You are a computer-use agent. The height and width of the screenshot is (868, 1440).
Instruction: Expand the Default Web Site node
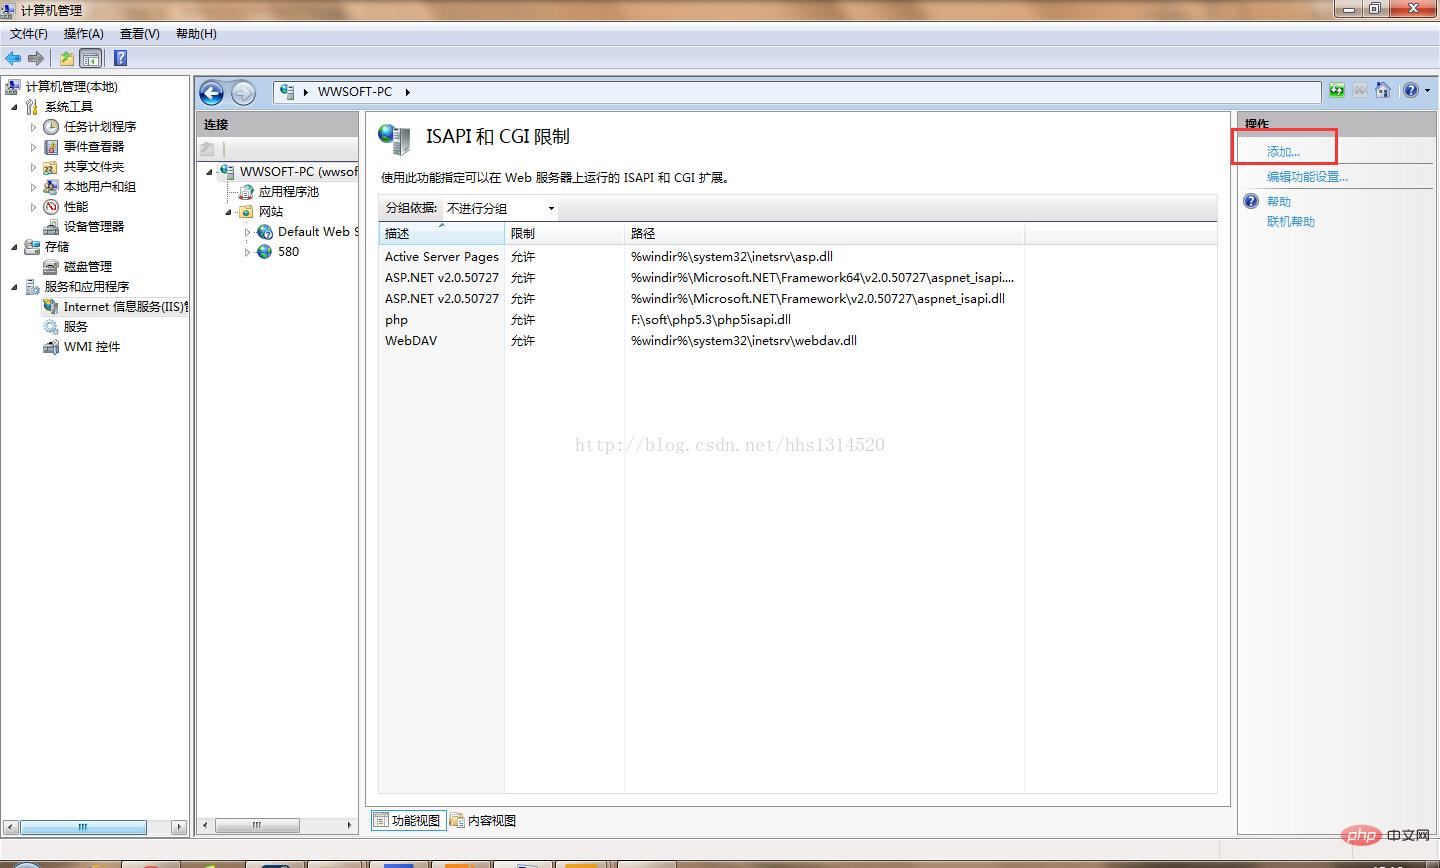point(248,232)
